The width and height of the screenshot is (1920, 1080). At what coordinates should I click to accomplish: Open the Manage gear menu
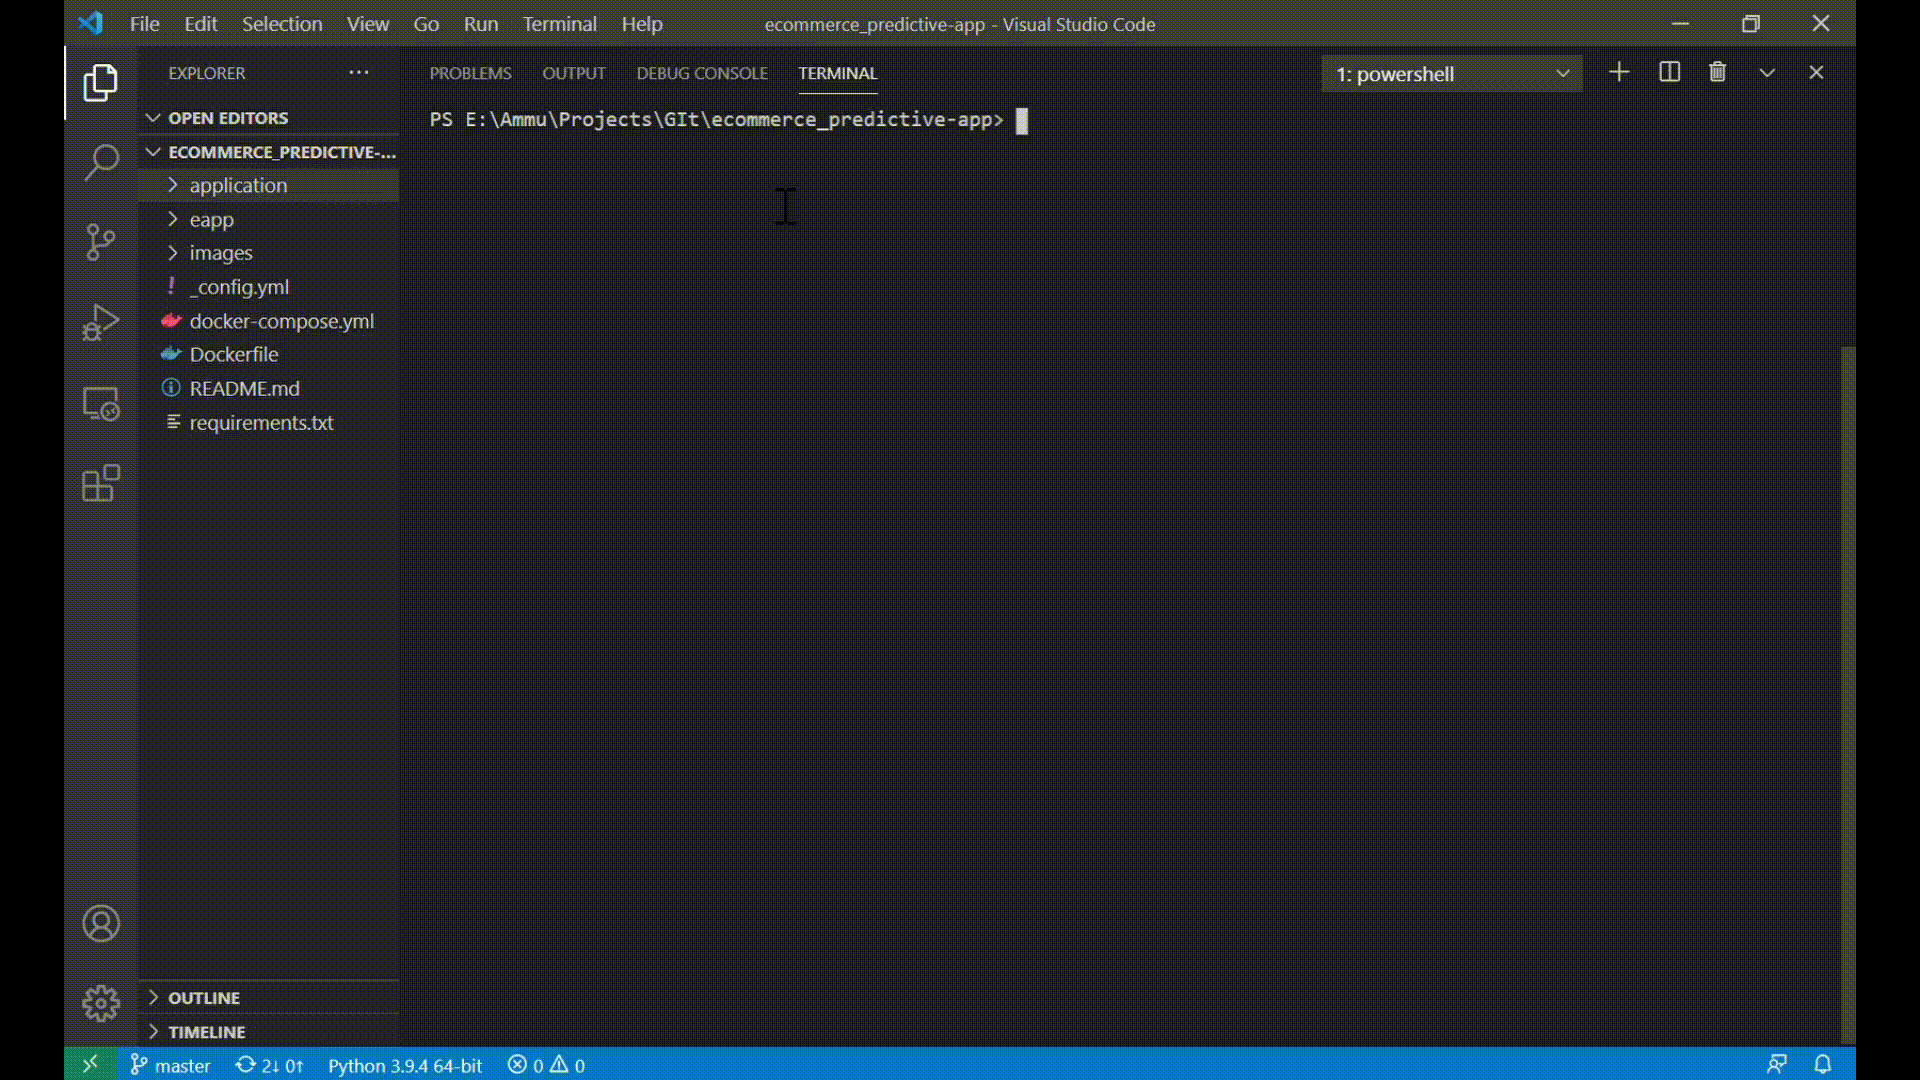[101, 1003]
